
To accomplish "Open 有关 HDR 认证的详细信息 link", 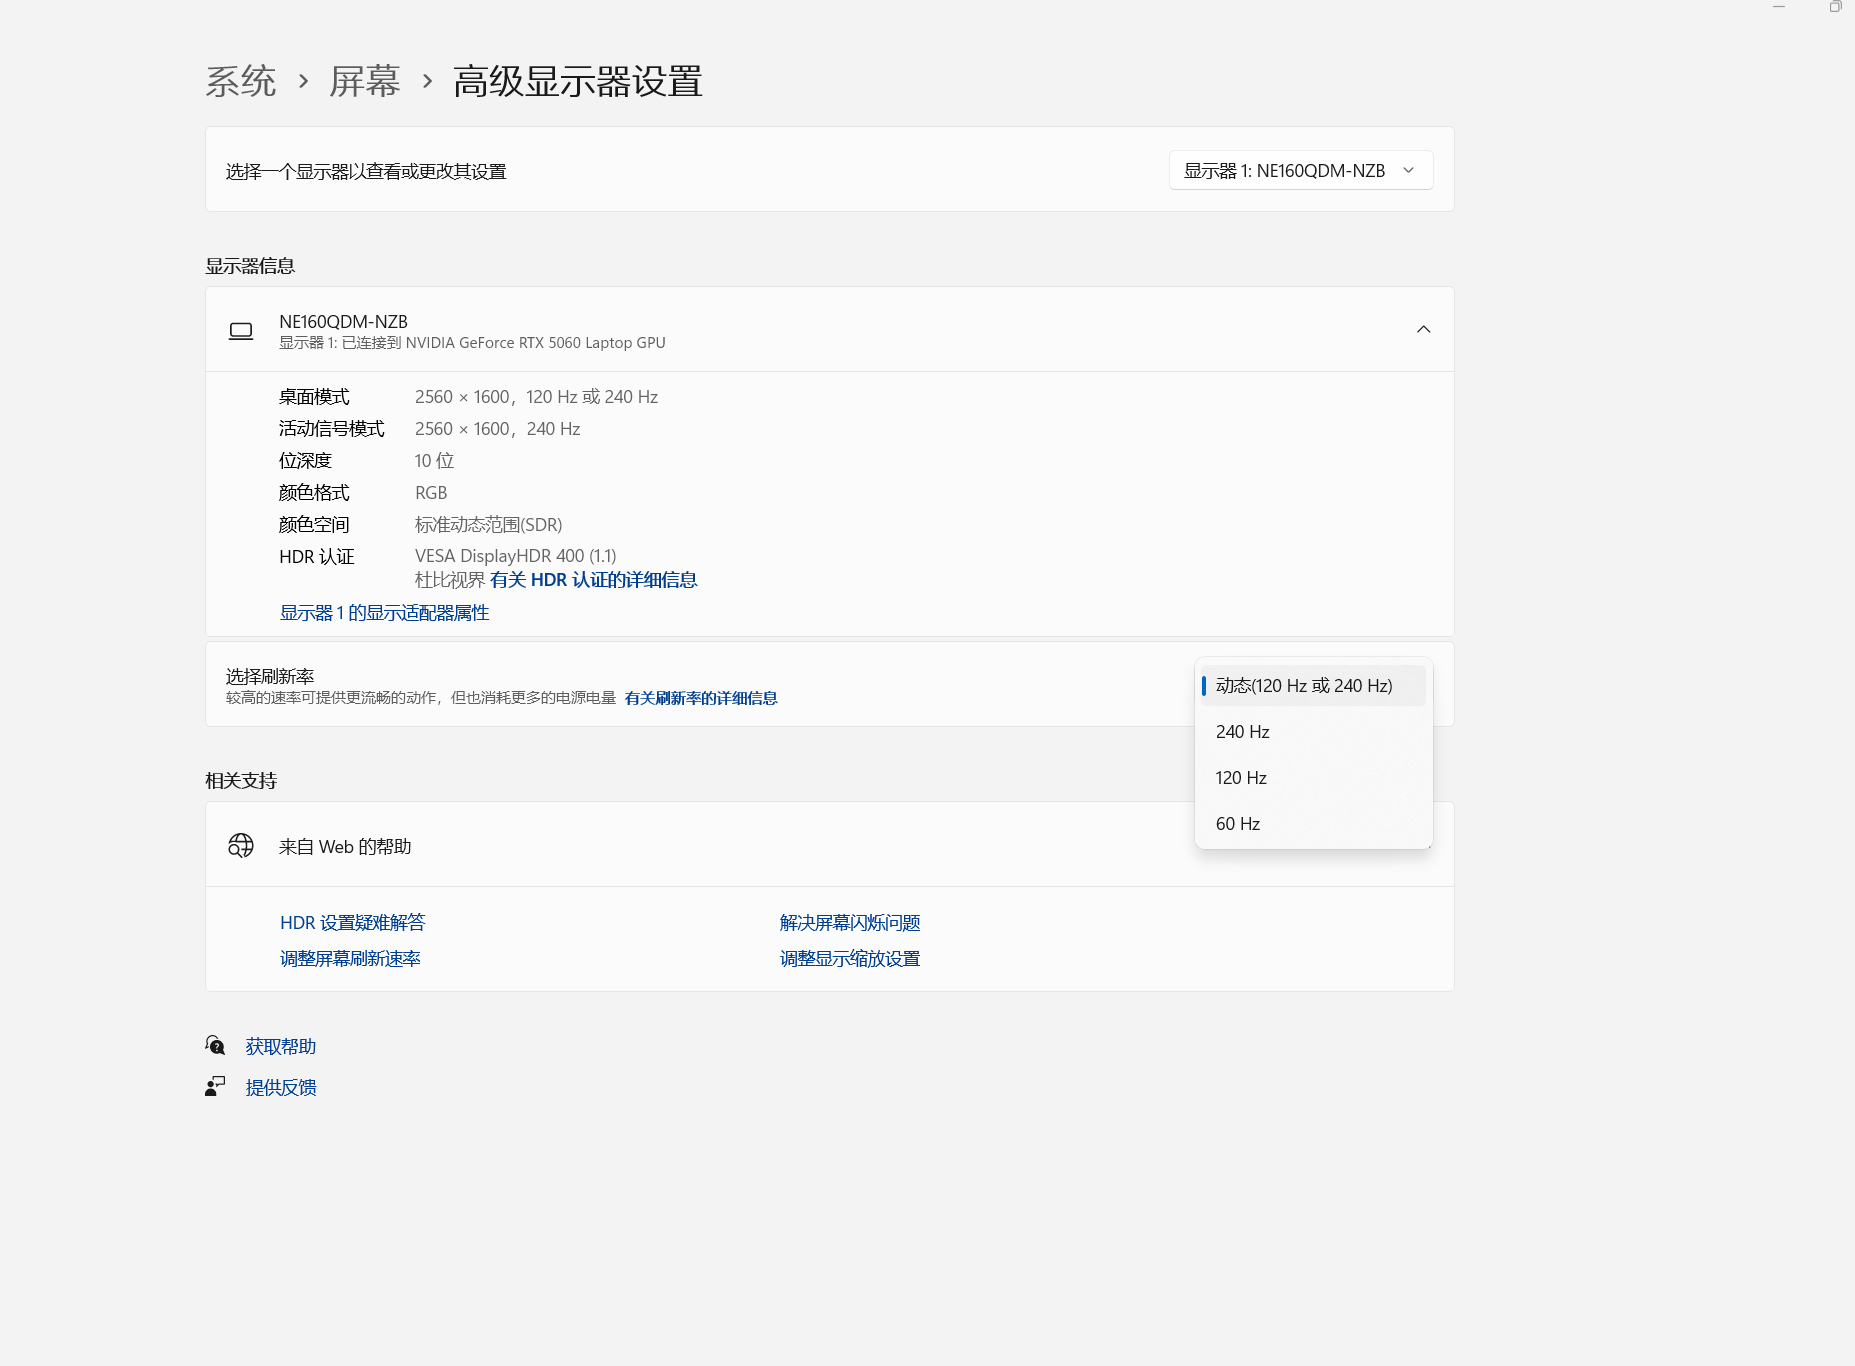I will pyautogui.click(x=593, y=580).
